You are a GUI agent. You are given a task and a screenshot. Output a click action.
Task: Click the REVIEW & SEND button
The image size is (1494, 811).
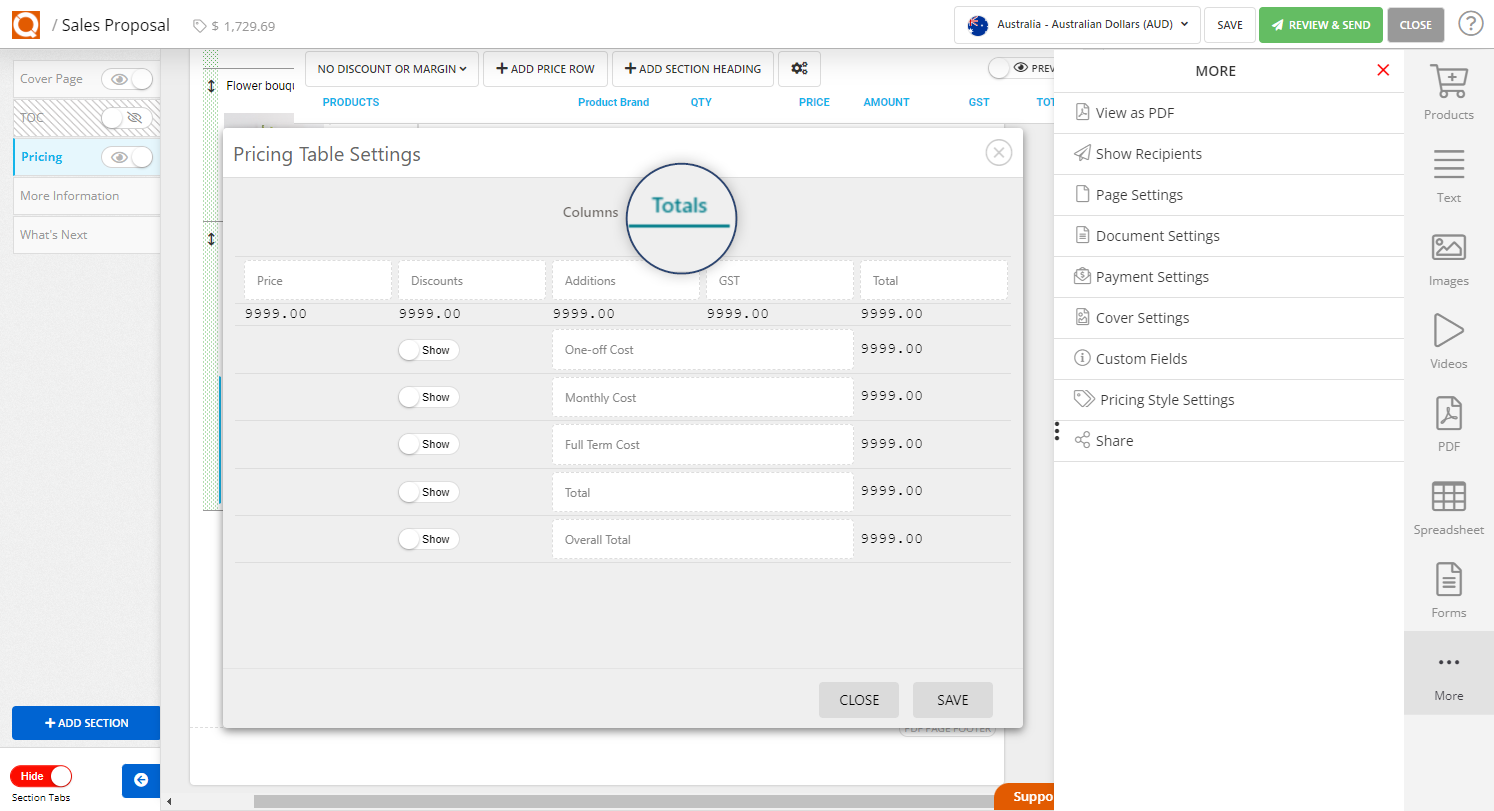(x=1320, y=24)
